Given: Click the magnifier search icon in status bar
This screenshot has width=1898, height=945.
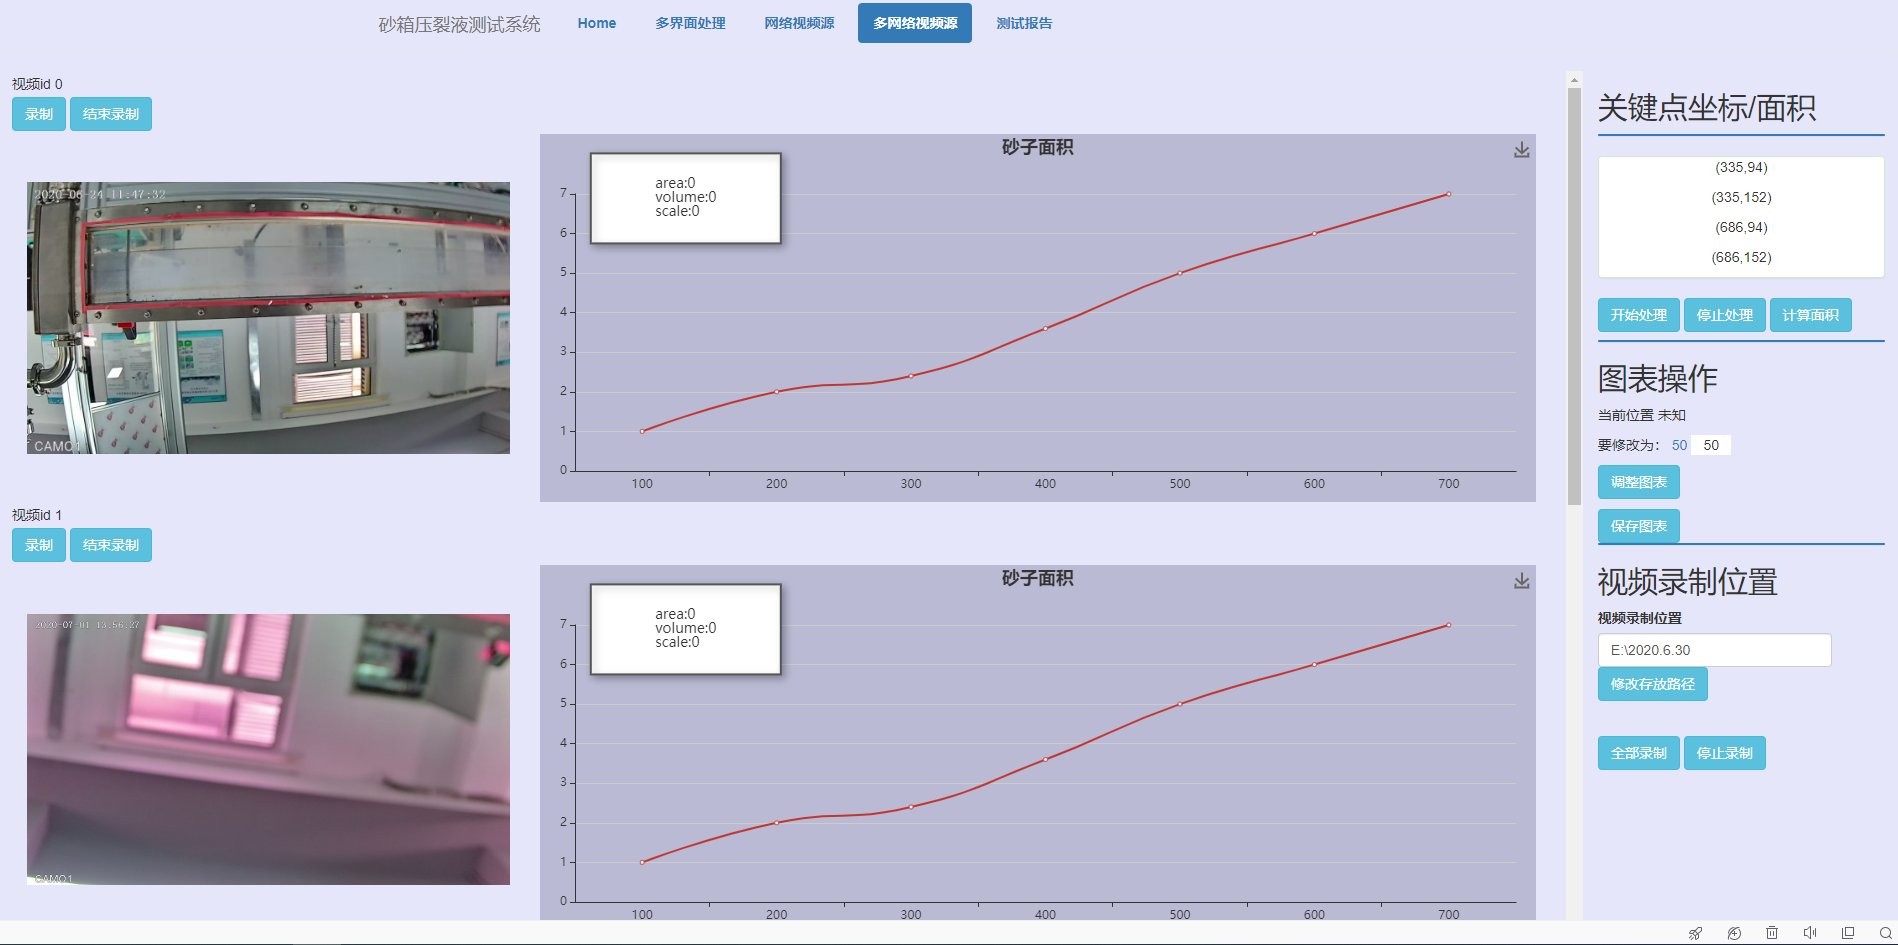Looking at the screenshot, I should click(x=1885, y=933).
